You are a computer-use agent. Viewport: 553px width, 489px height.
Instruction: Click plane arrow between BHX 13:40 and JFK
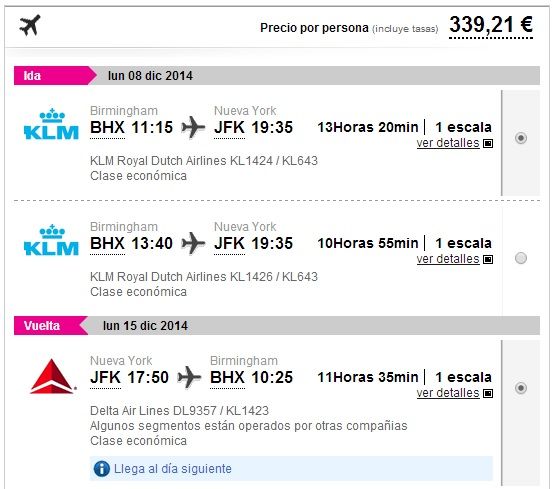[x=193, y=243]
